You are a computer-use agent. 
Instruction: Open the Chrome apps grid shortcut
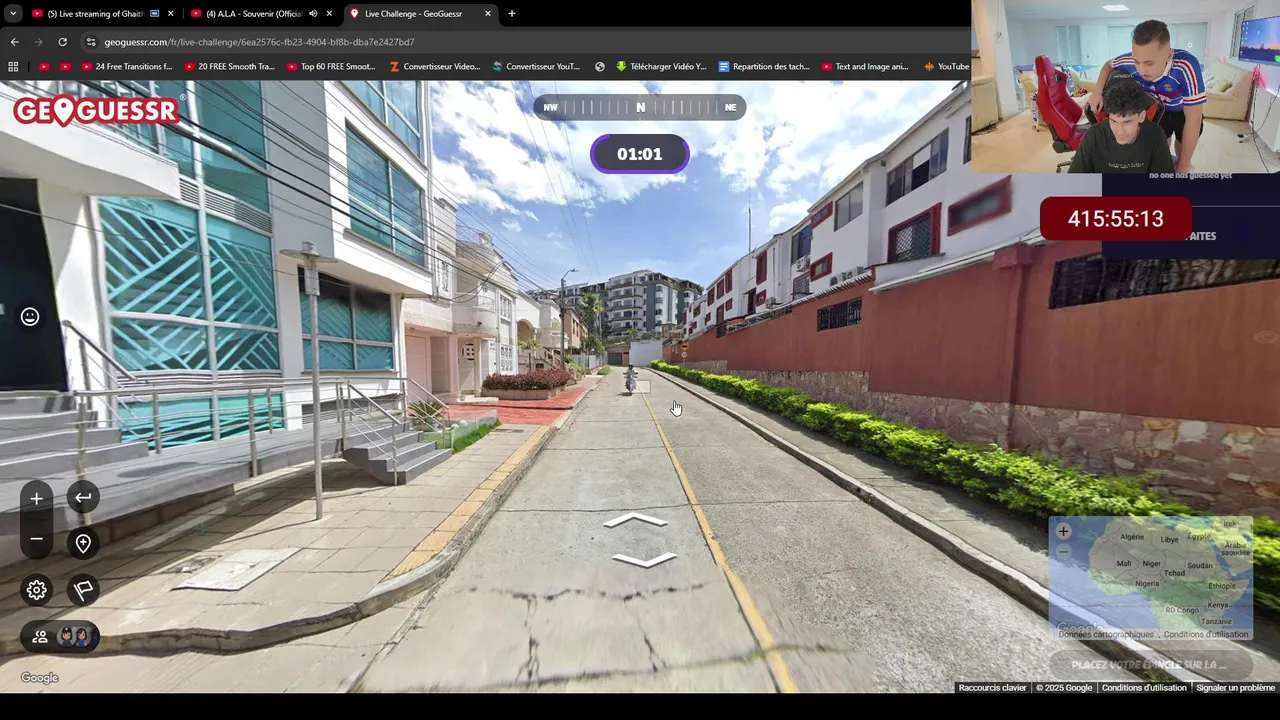(13, 66)
